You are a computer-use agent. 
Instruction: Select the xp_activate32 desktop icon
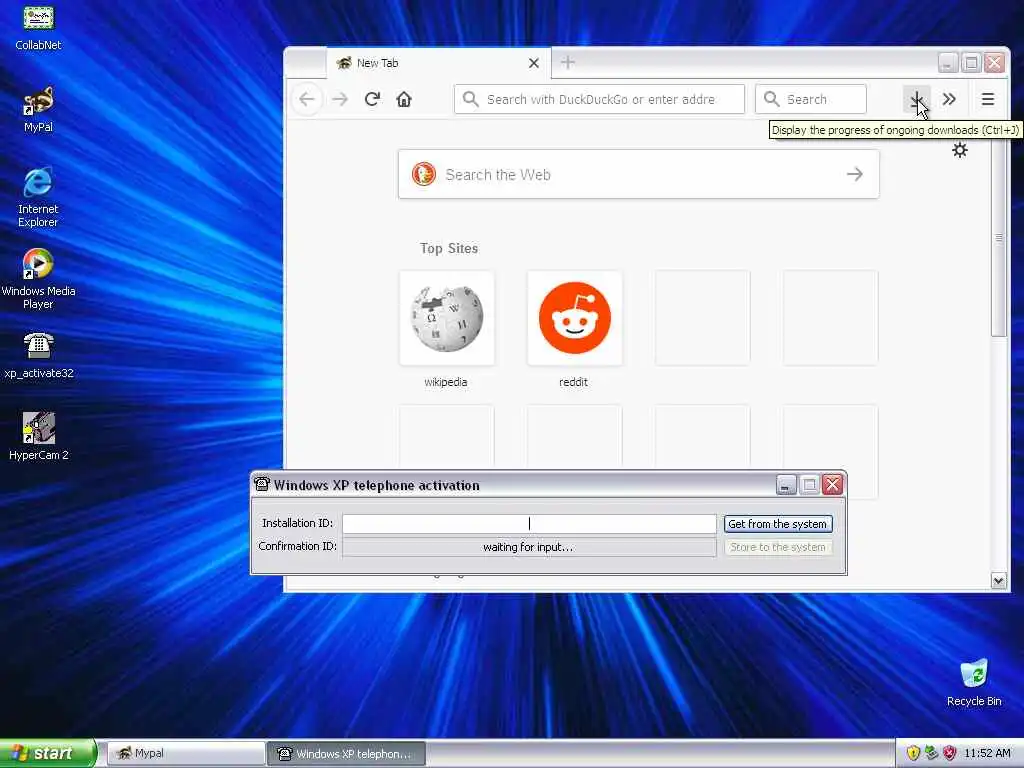click(x=39, y=355)
